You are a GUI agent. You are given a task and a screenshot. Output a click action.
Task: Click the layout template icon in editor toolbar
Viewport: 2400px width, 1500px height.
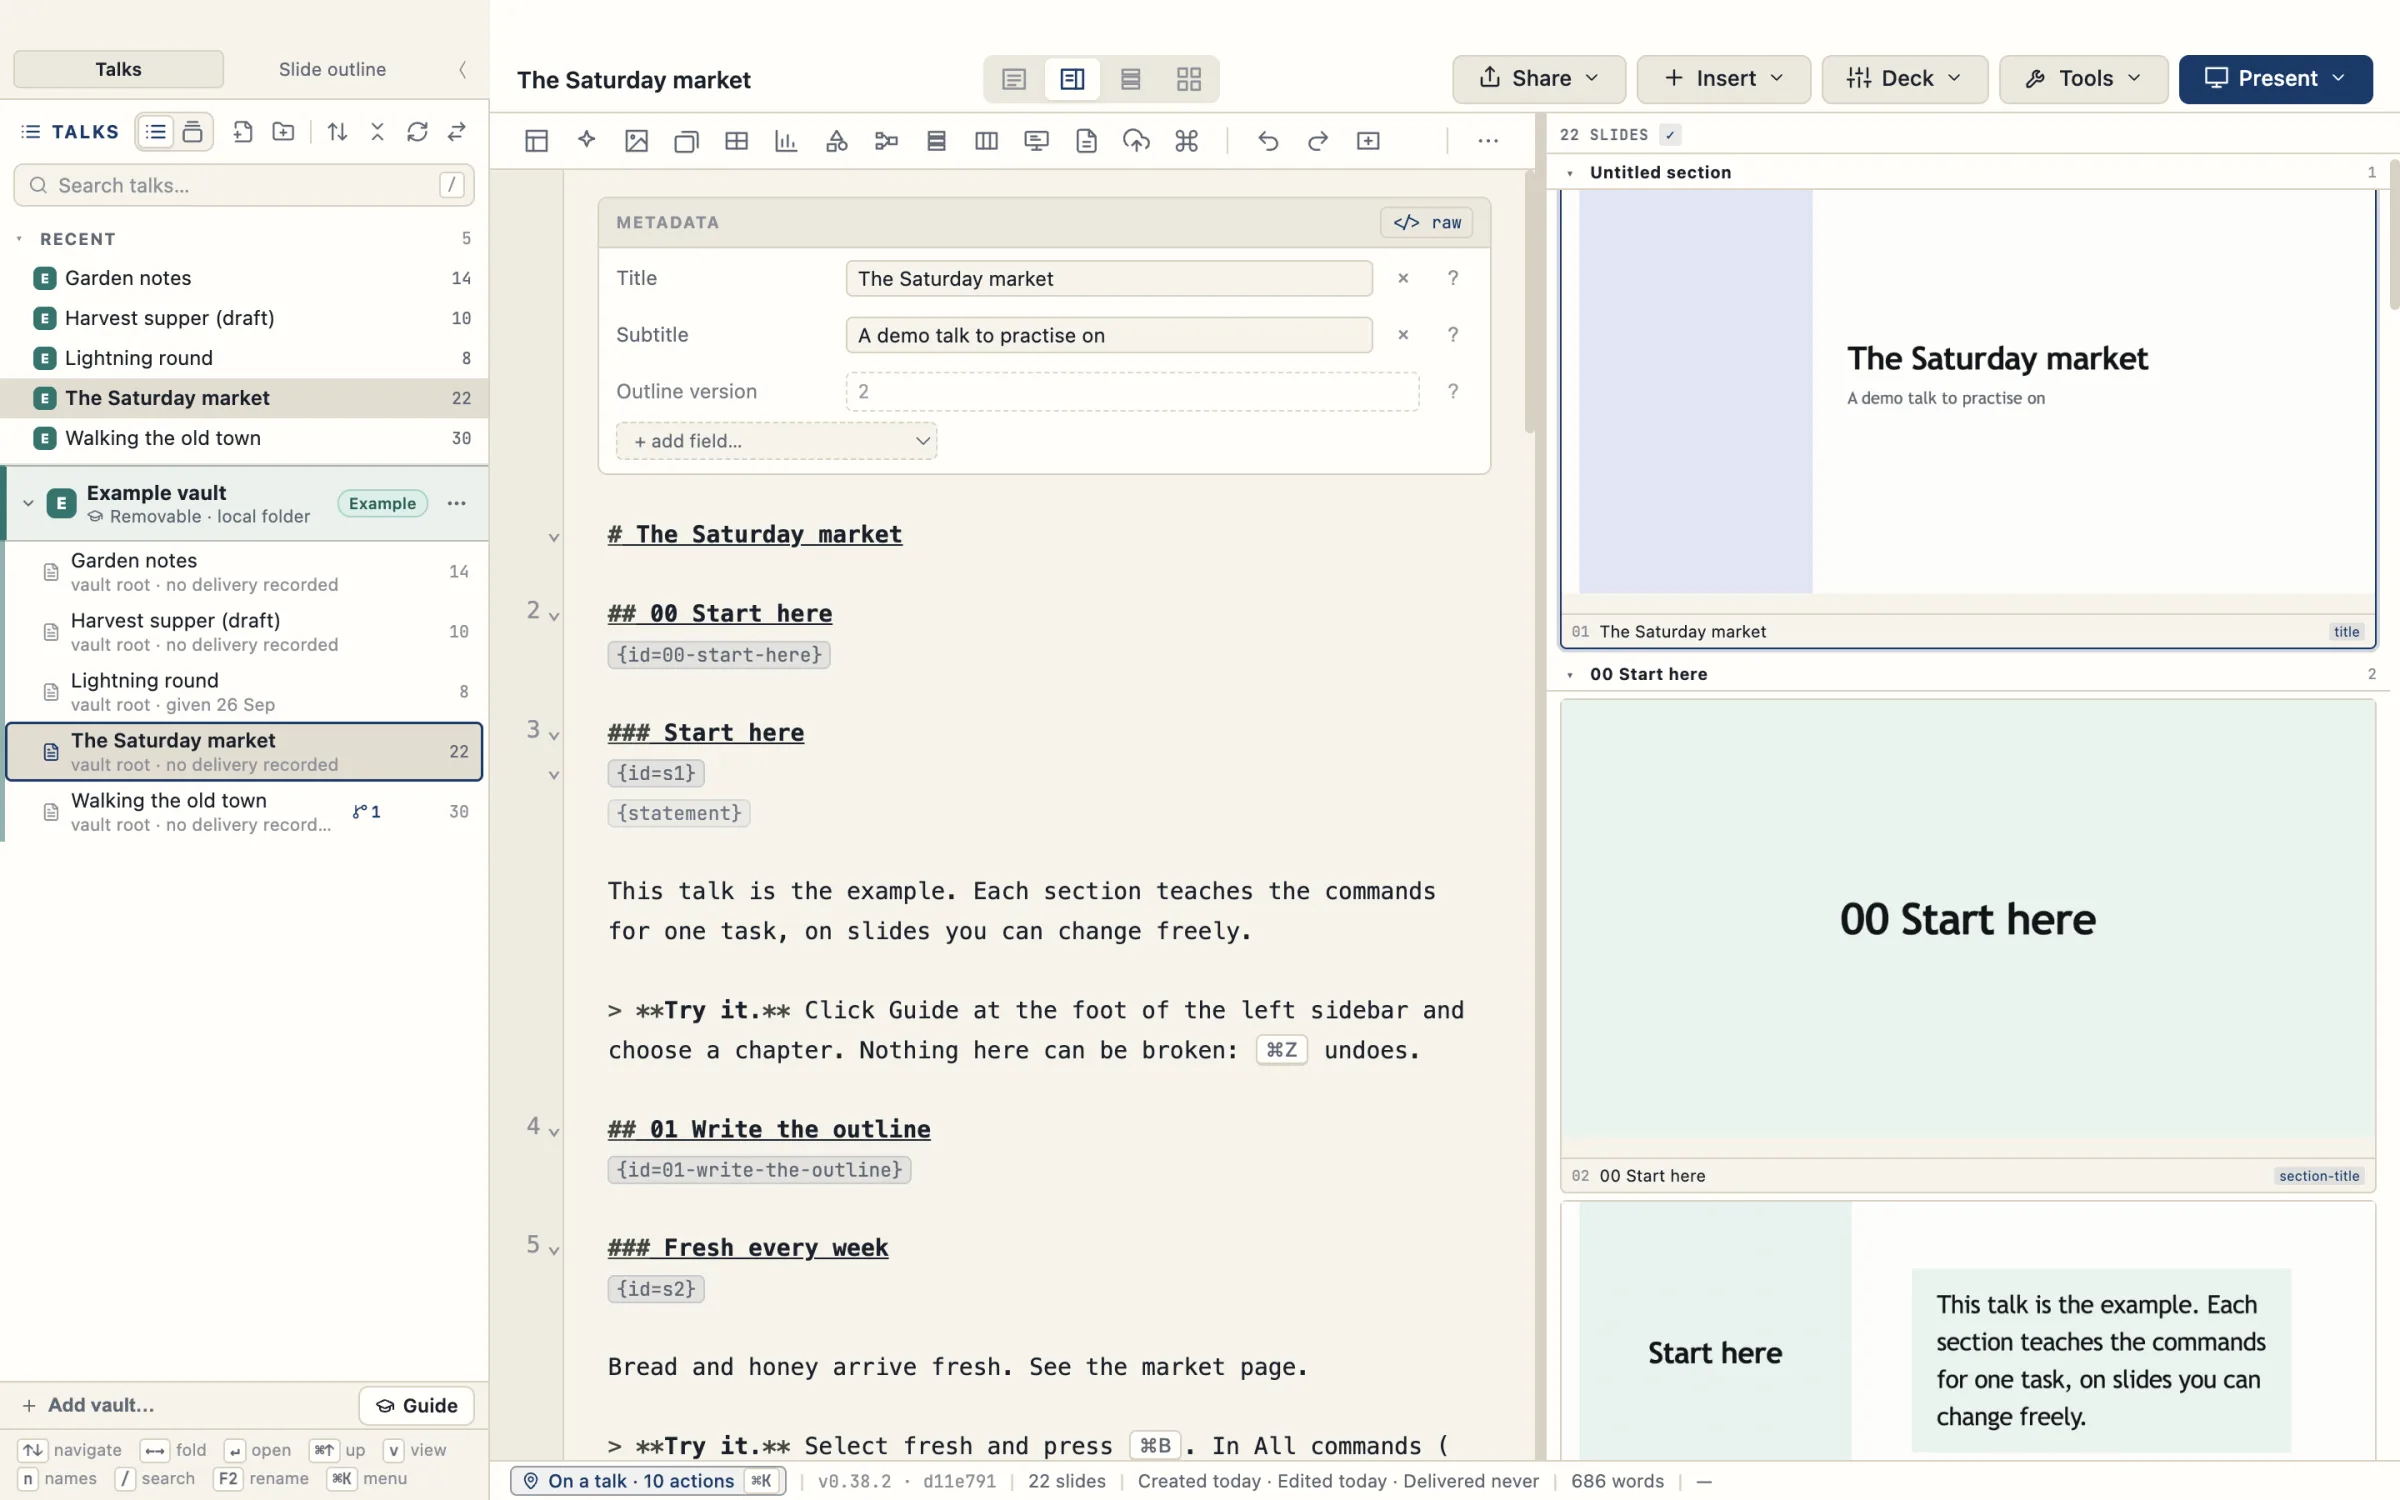536,141
